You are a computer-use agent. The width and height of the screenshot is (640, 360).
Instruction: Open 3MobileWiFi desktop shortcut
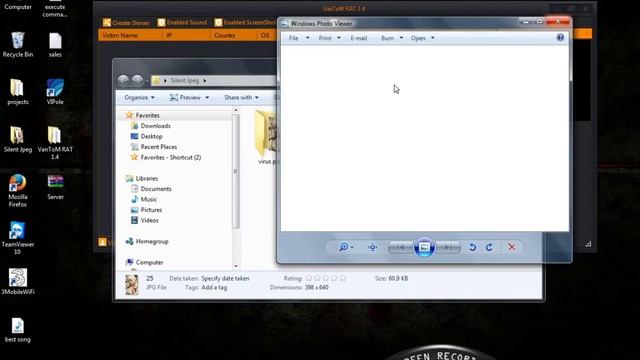tap(18, 281)
